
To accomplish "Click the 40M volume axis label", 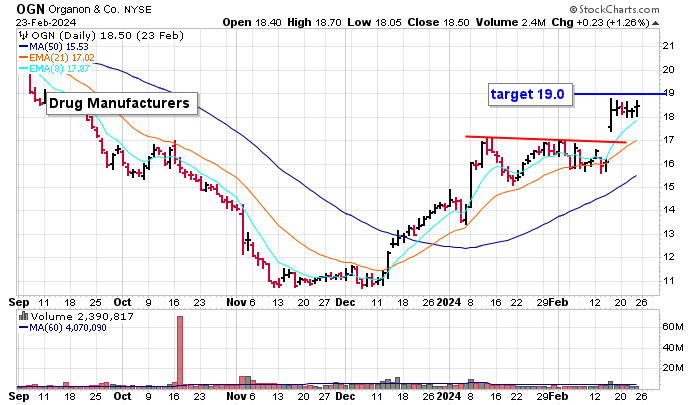I will (x=672, y=347).
